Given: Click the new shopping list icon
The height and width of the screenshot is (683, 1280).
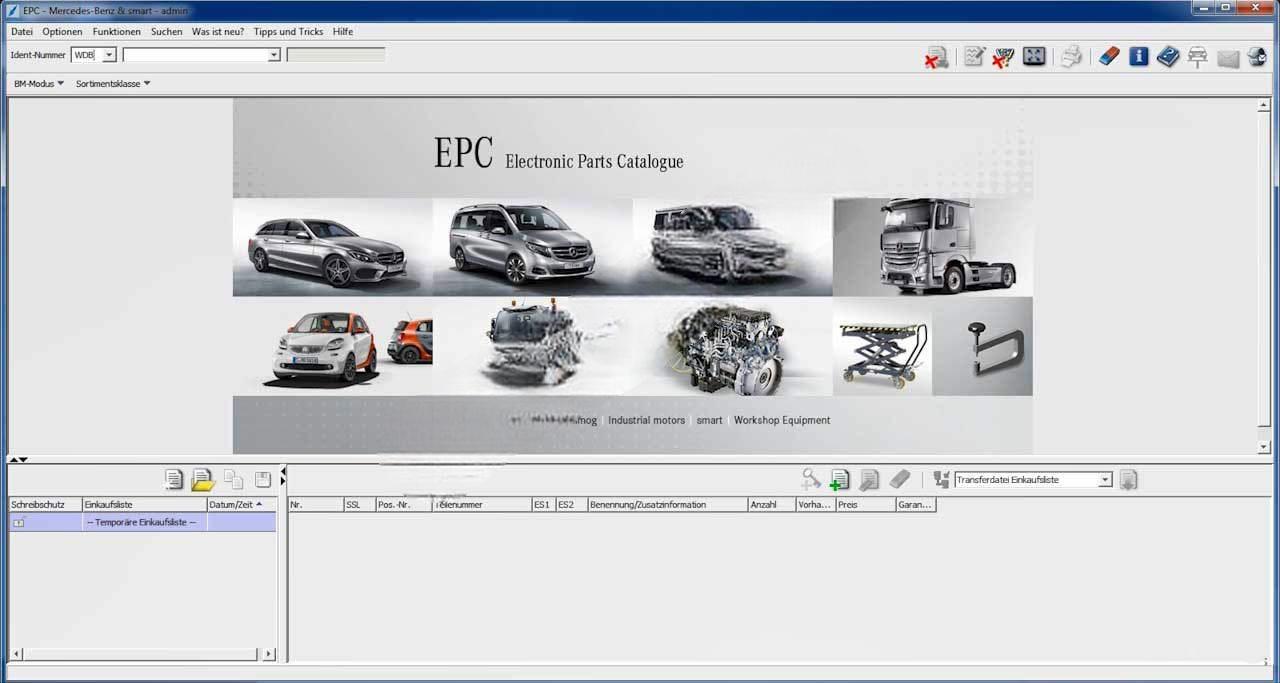Looking at the screenshot, I should (175, 480).
